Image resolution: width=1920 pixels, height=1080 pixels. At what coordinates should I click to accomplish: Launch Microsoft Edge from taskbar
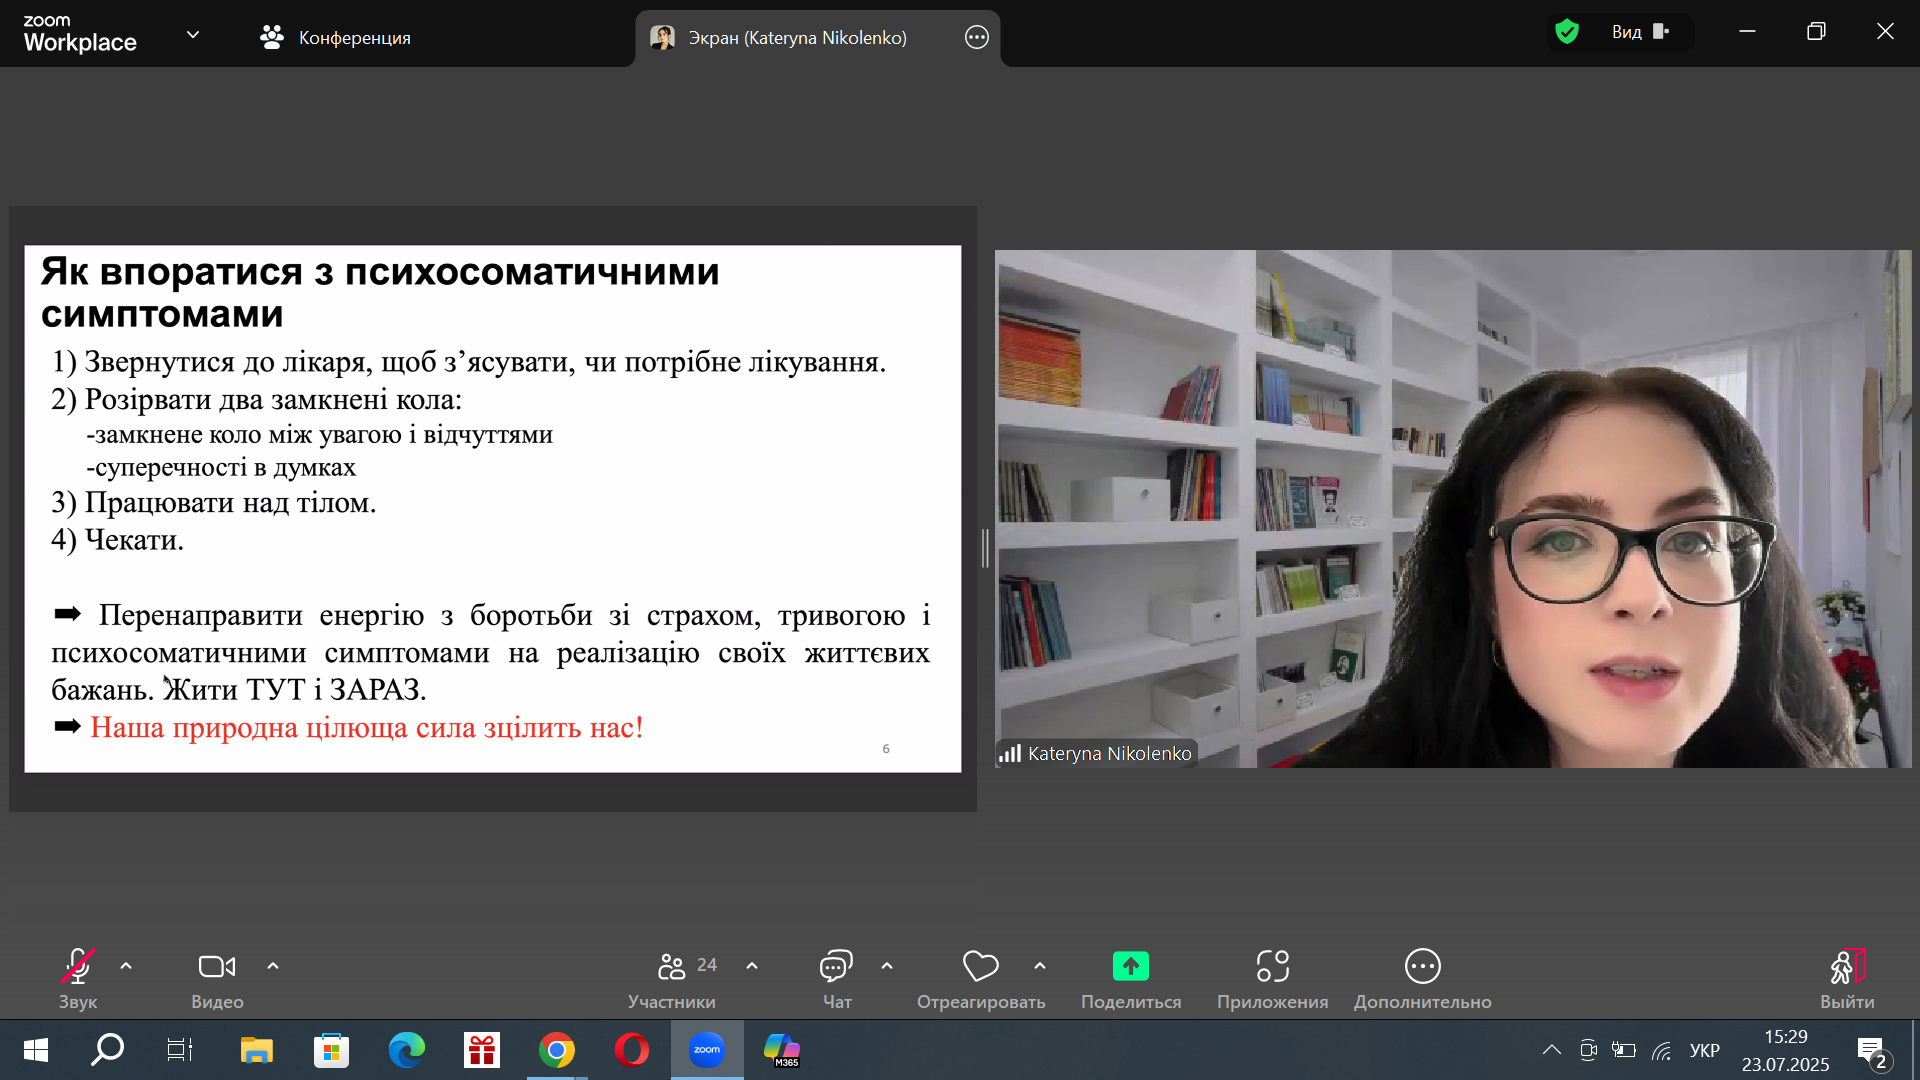click(407, 1050)
